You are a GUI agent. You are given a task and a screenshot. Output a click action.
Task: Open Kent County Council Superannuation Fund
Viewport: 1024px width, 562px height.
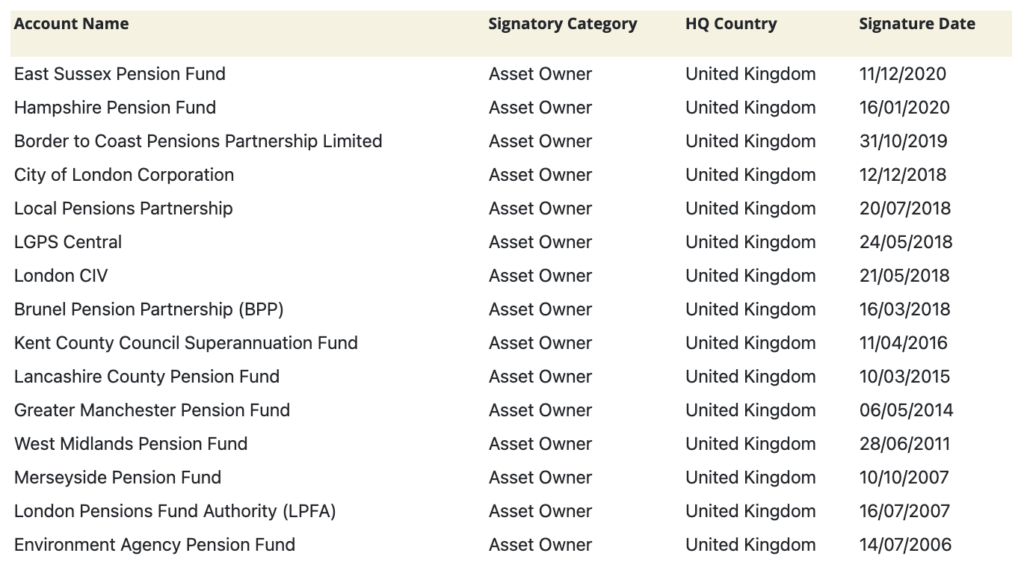(x=186, y=343)
